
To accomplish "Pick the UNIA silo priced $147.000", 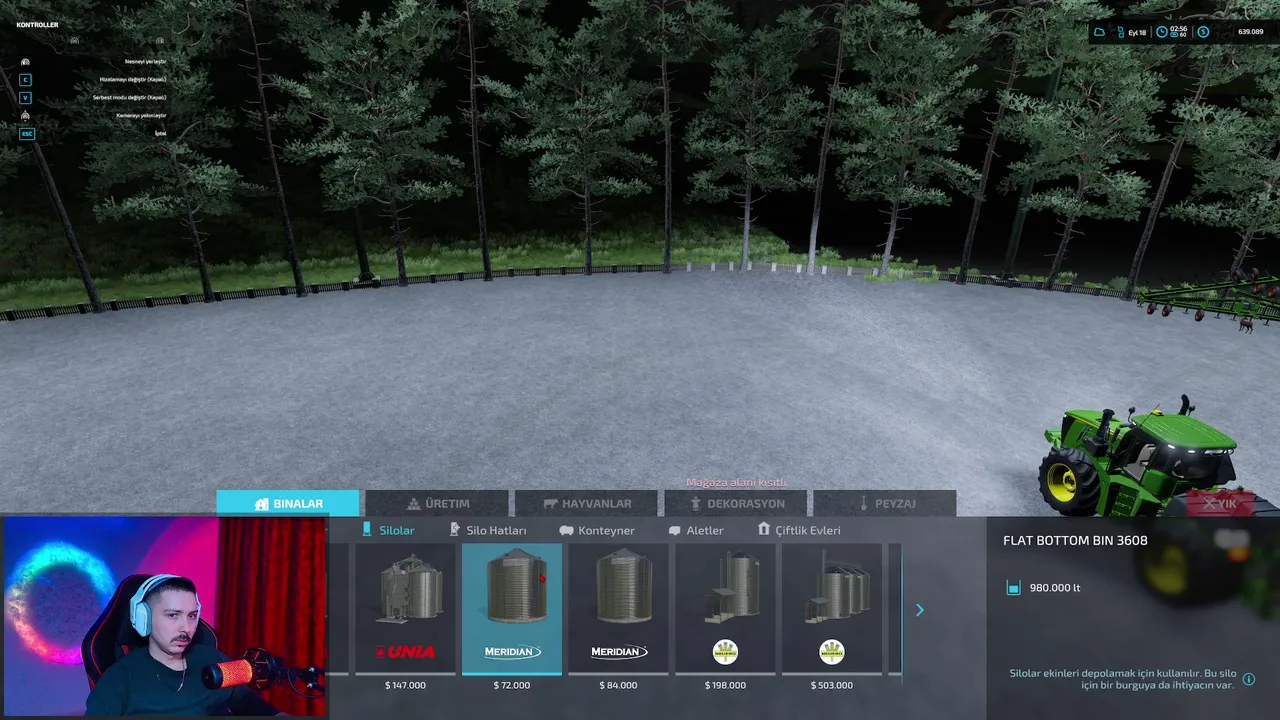I will 405,608.
